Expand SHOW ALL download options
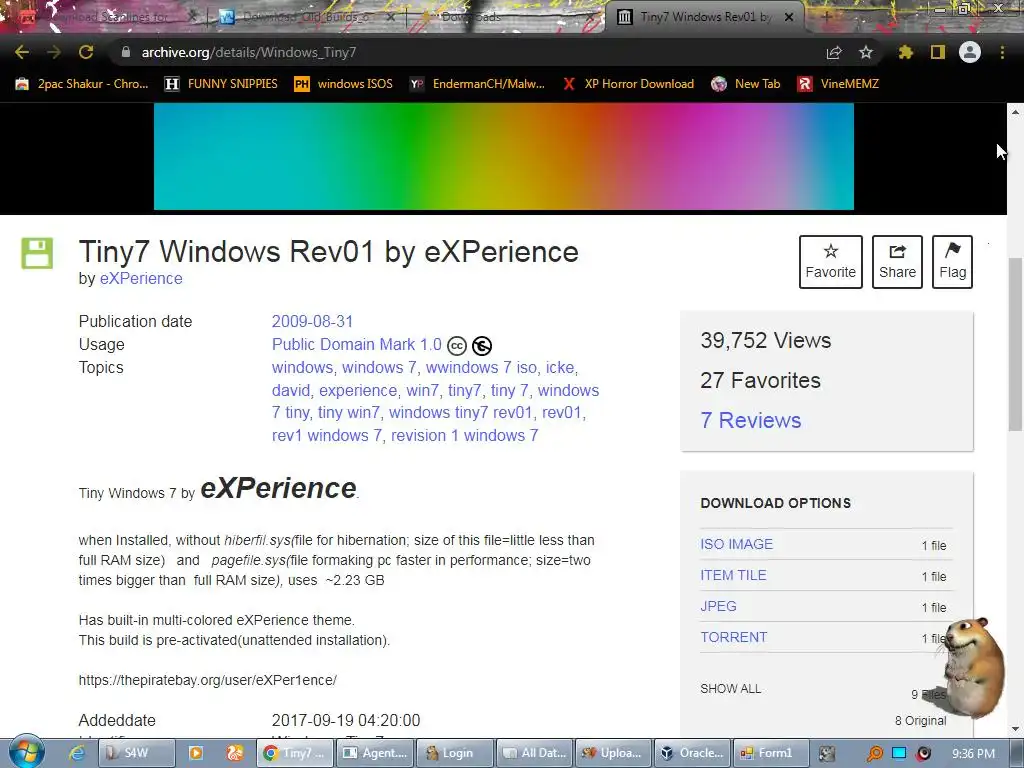 point(730,689)
